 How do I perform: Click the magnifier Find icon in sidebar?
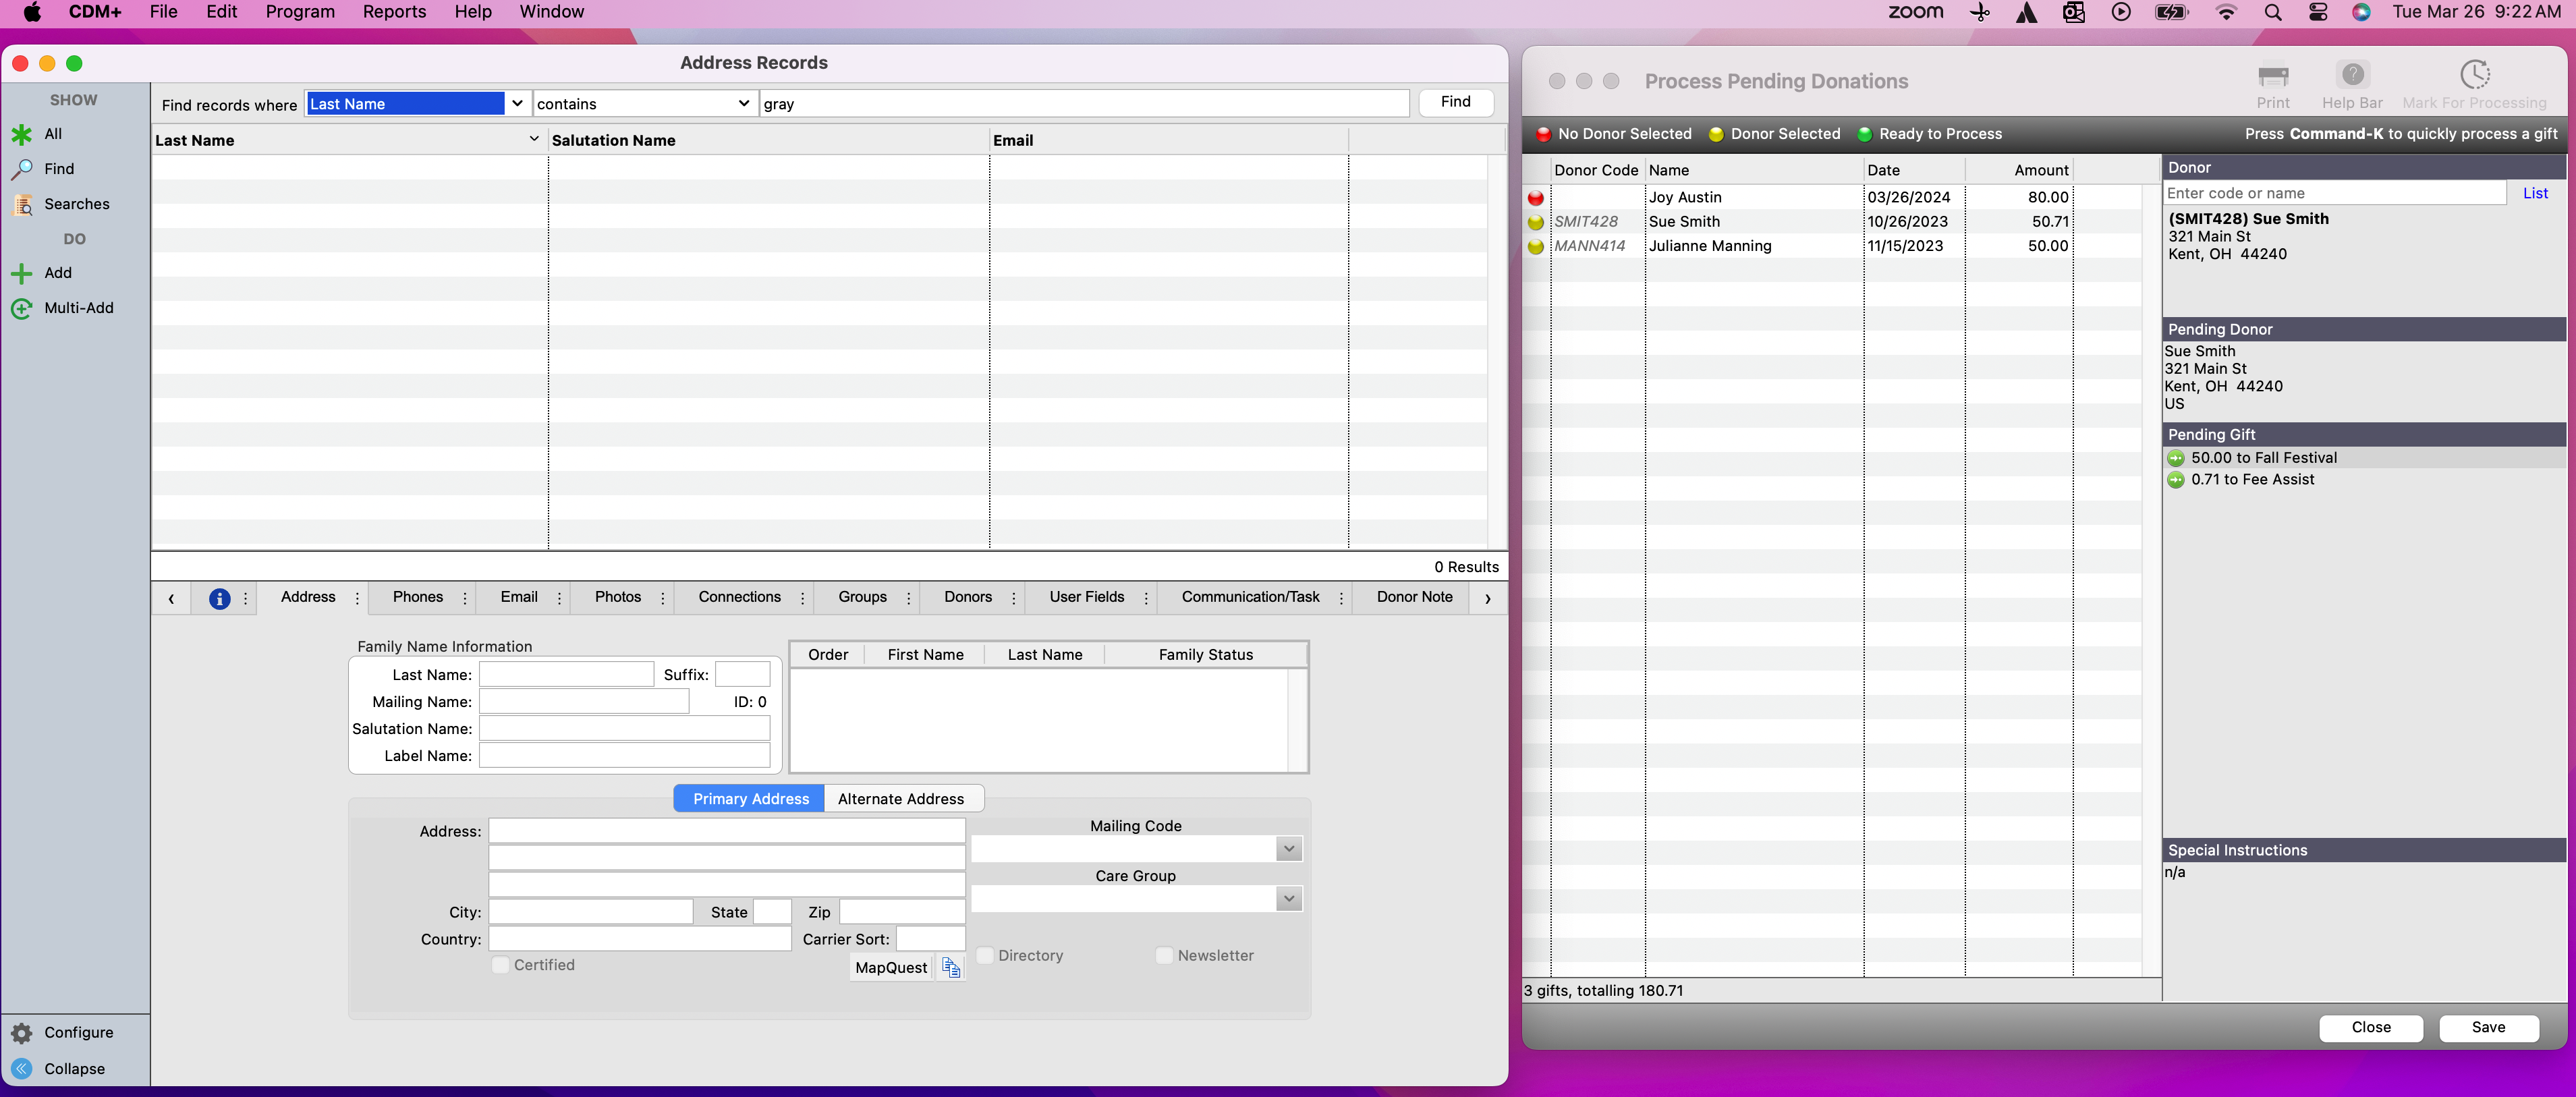pyautogui.click(x=21, y=169)
